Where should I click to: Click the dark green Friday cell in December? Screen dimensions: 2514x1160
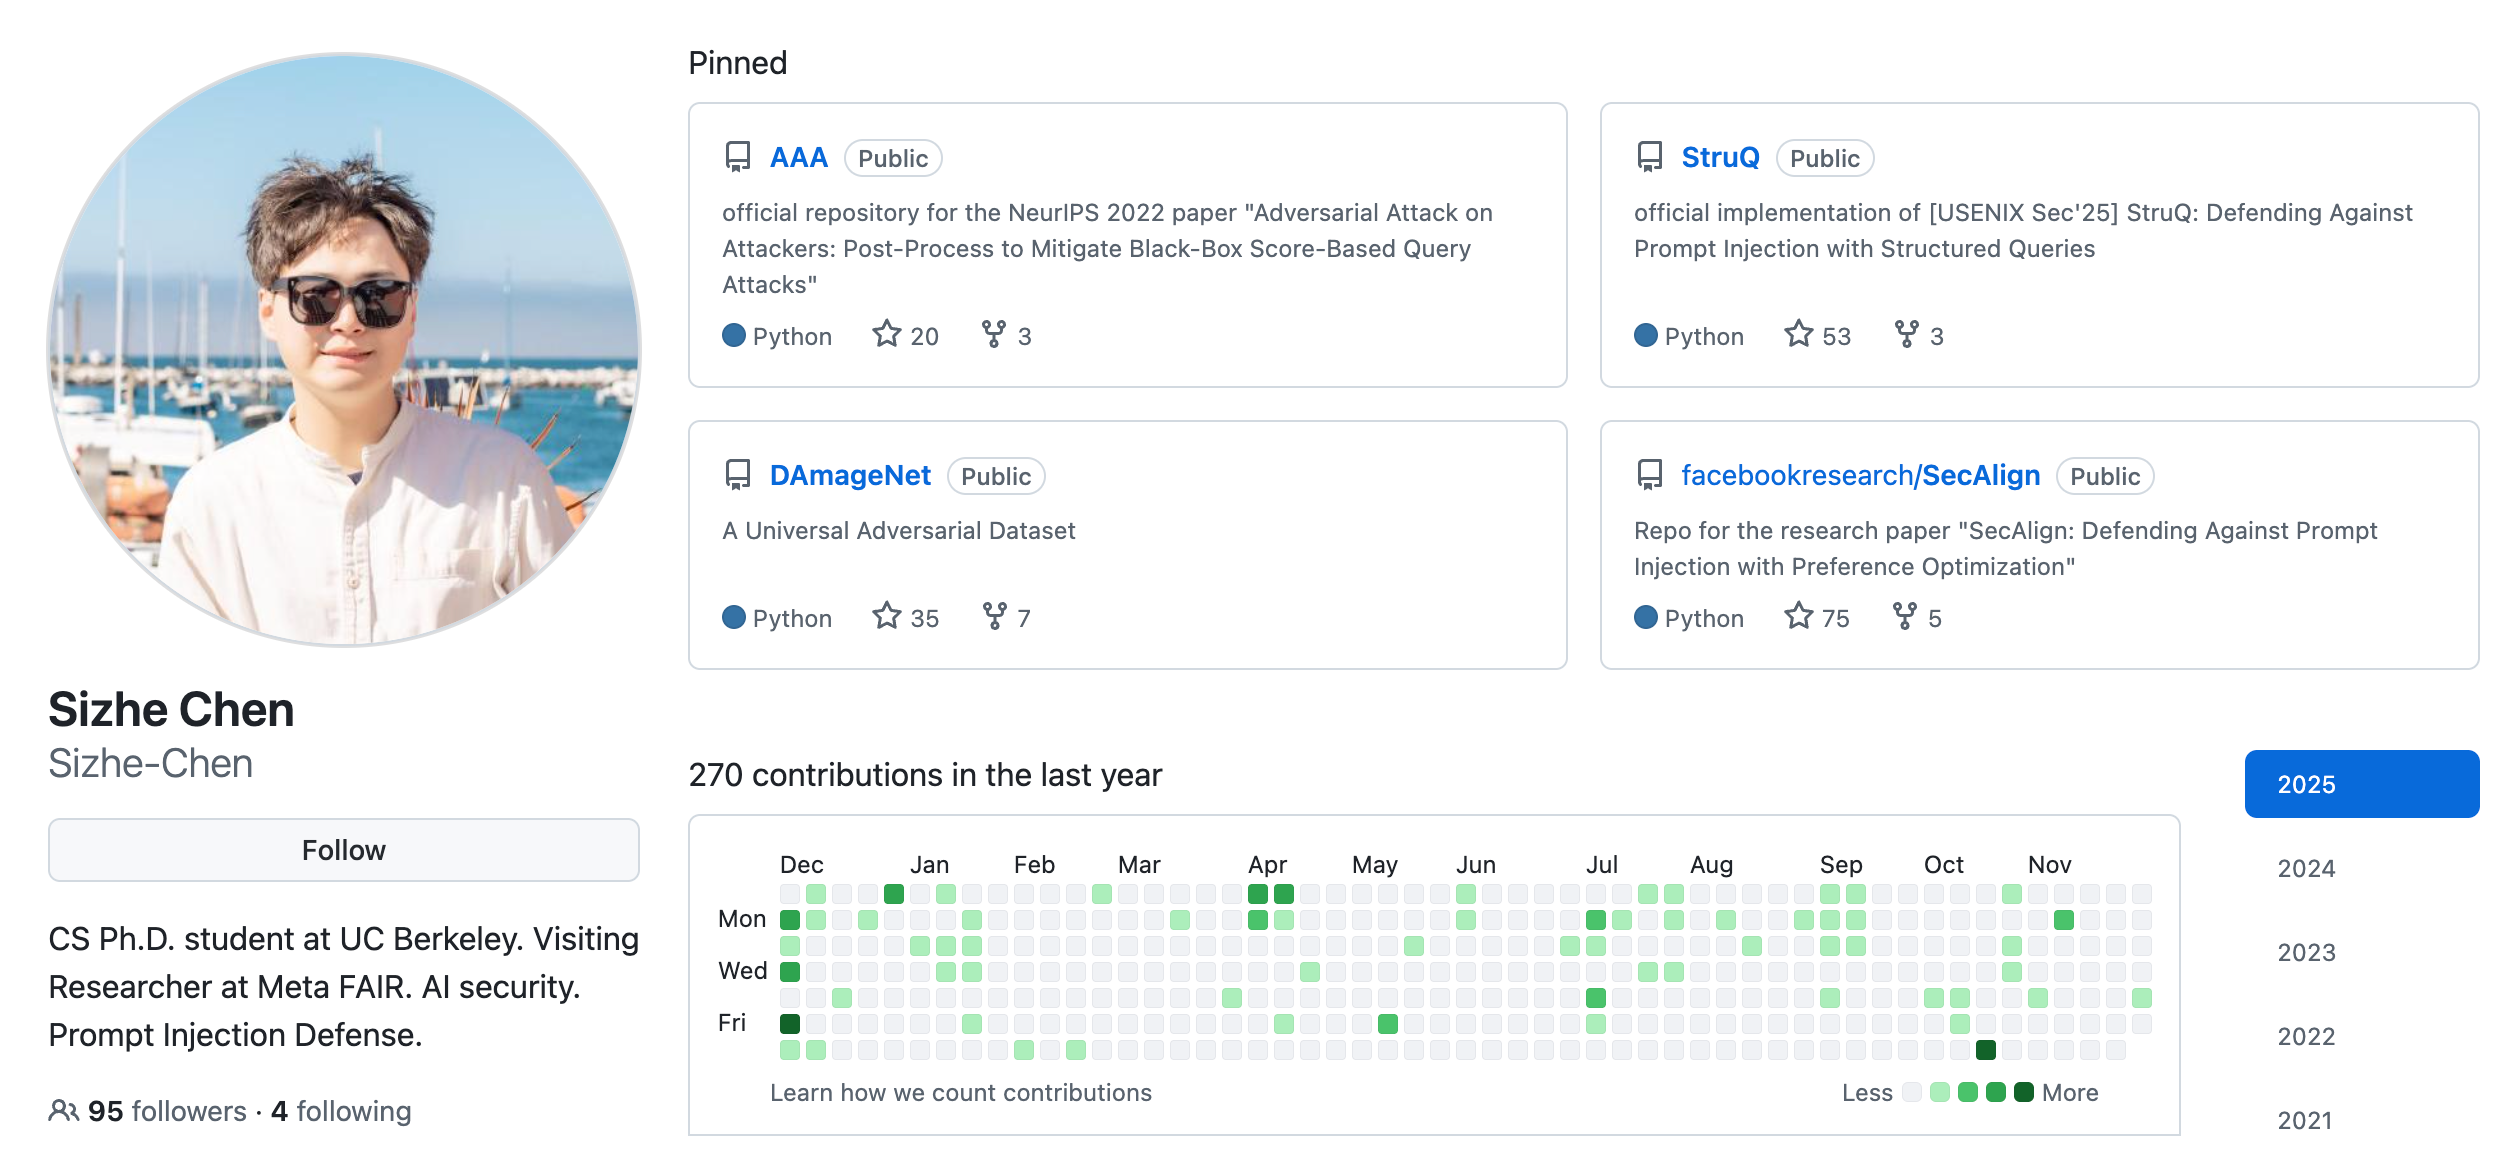tap(790, 1023)
